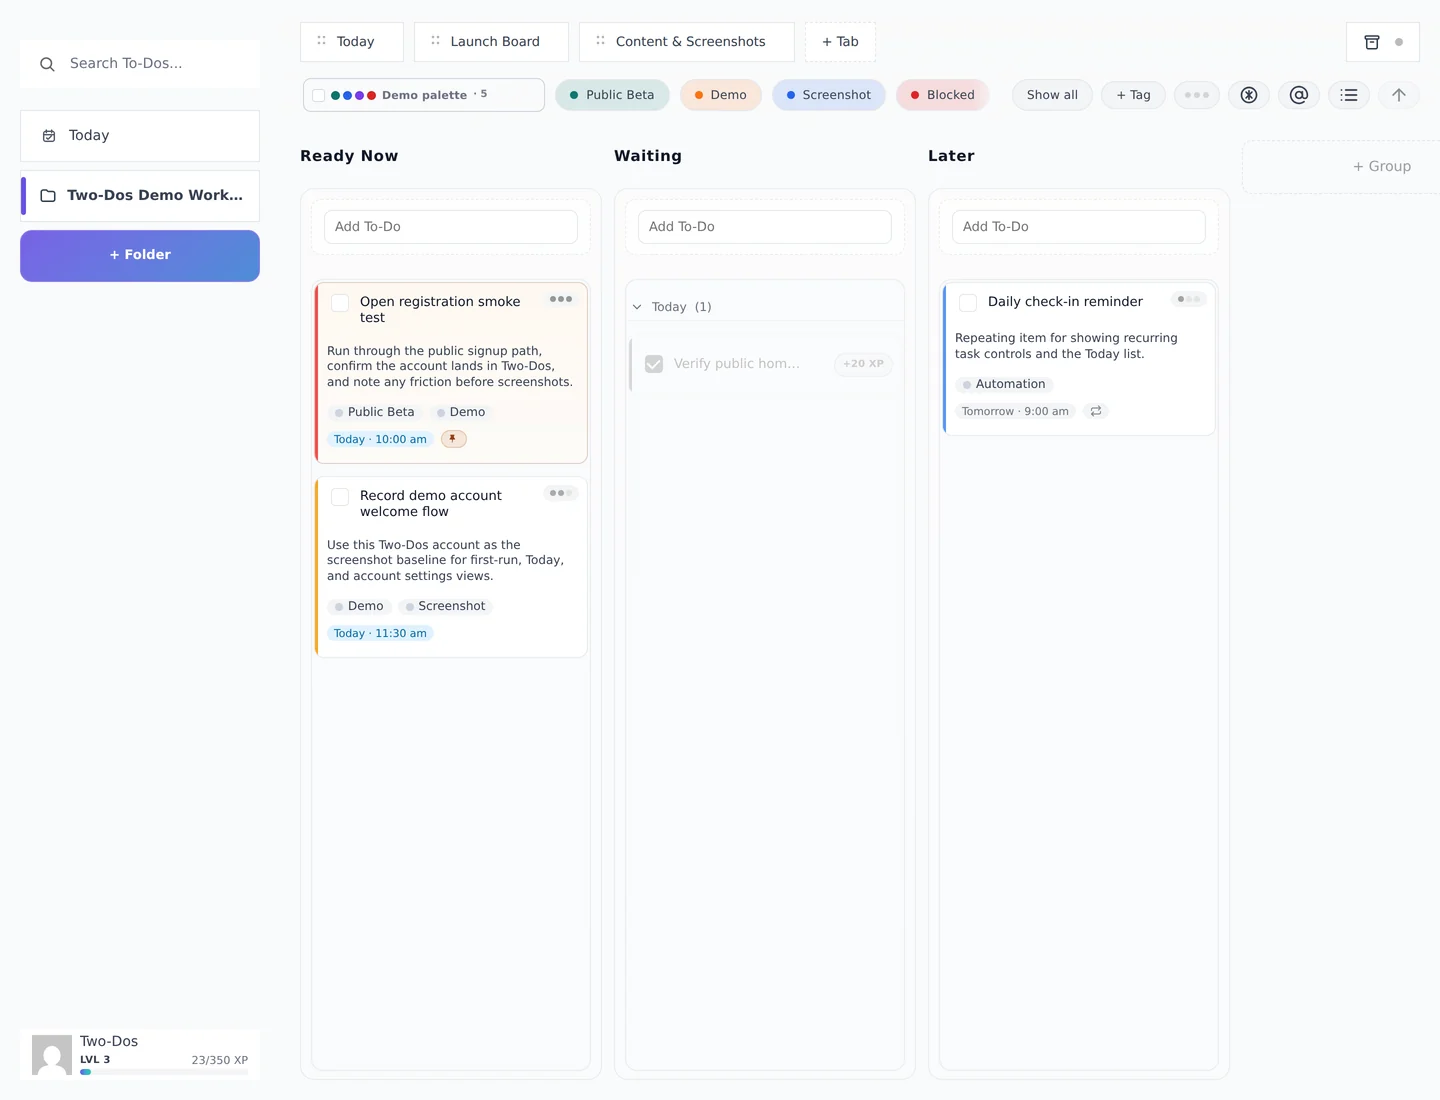Image resolution: width=1440 pixels, height=1100 pixels.
Task: Create a new folder with + Folder
Action: point(140,256)
